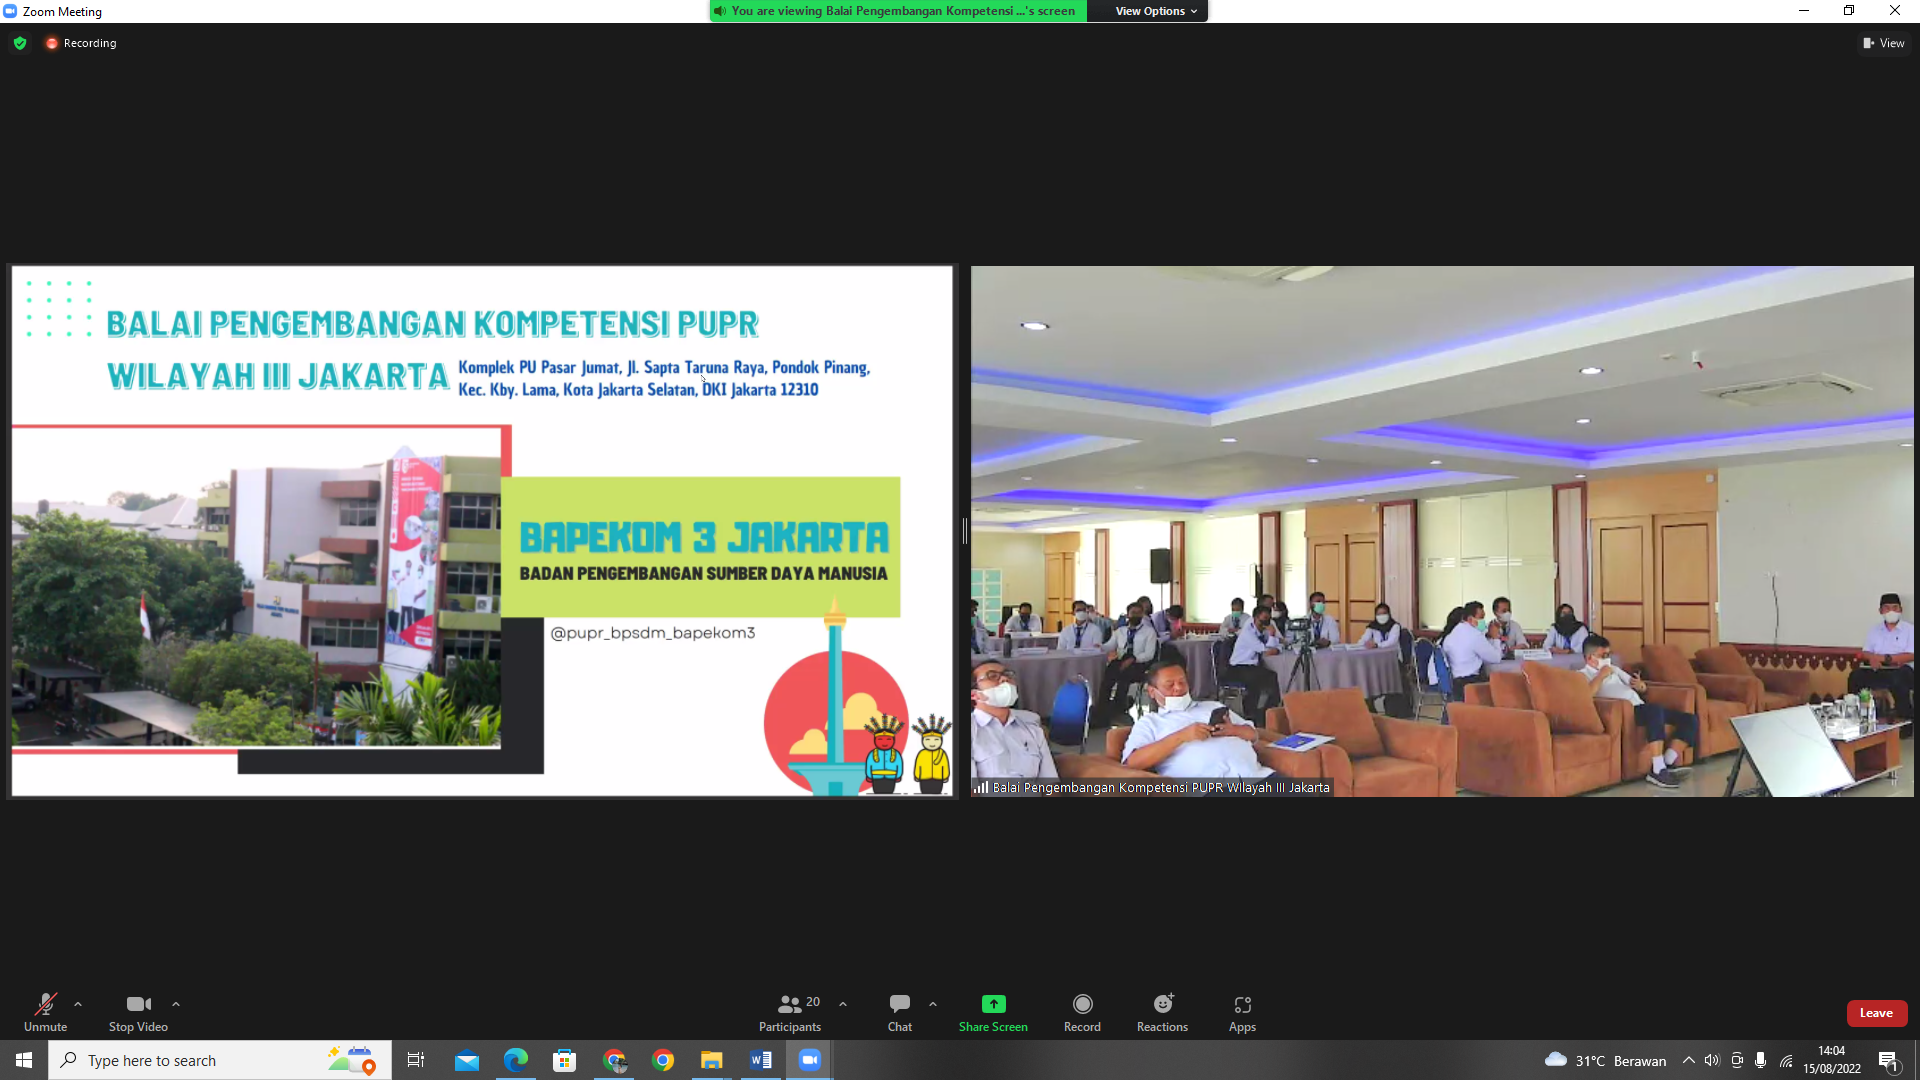Expand video settings arrow beside Stop Video
Screen dimensions: 1920x1080
pyautogui.click(x=176, y=1004)
